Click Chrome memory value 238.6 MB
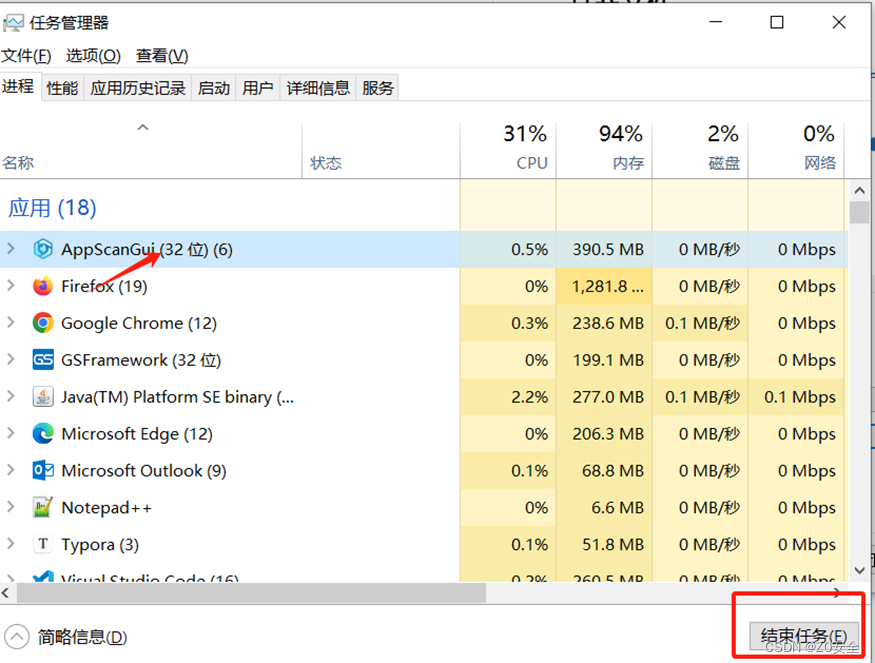This screenshot has height=663, width=875. click(608, 323)
